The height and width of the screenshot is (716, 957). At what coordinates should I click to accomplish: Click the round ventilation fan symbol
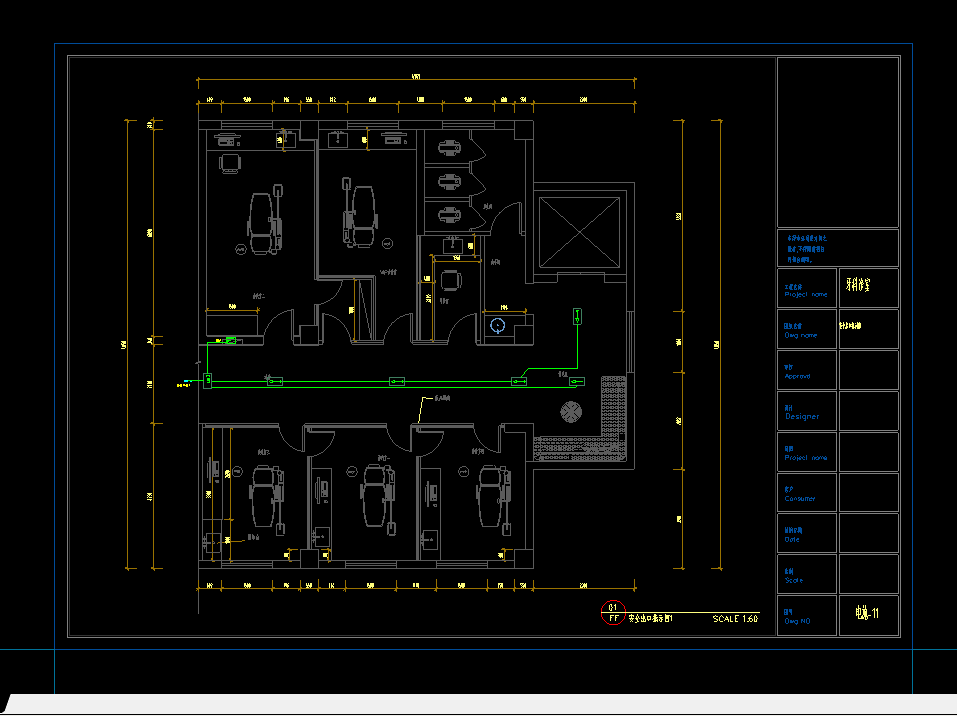[571, 411]
